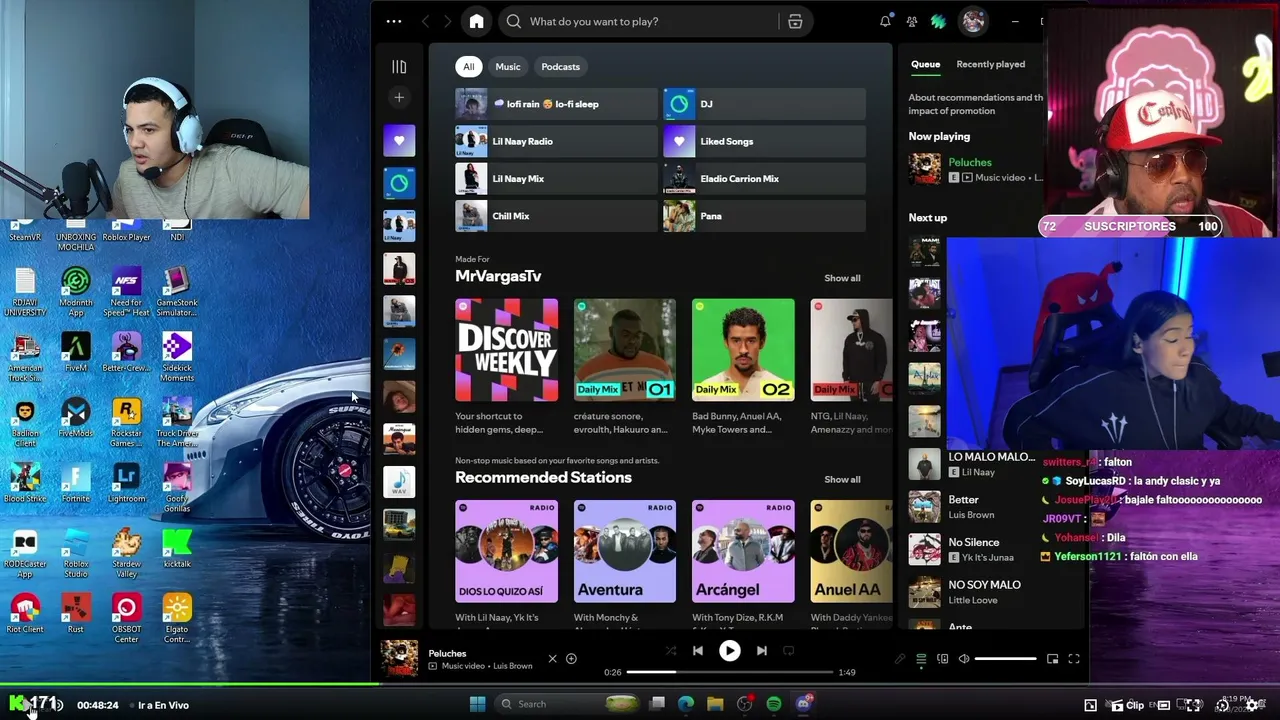
Task: Click the search field in Spotify
Action: [x=640, y=21]
